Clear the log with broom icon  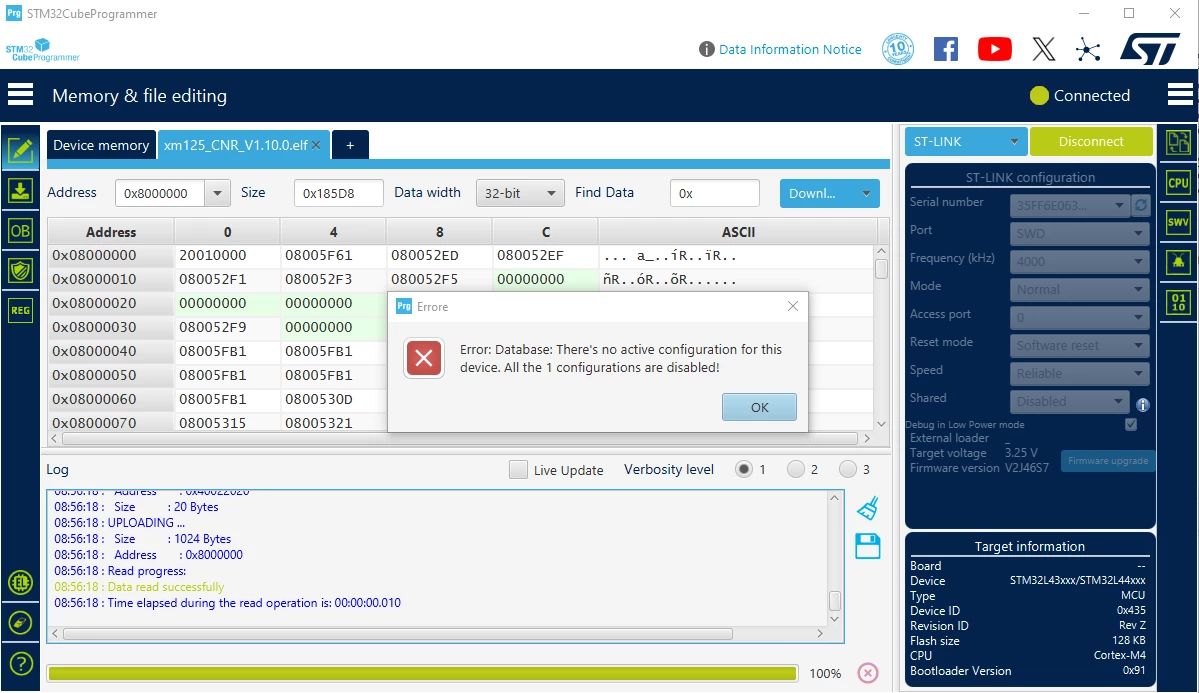point(868,508)
